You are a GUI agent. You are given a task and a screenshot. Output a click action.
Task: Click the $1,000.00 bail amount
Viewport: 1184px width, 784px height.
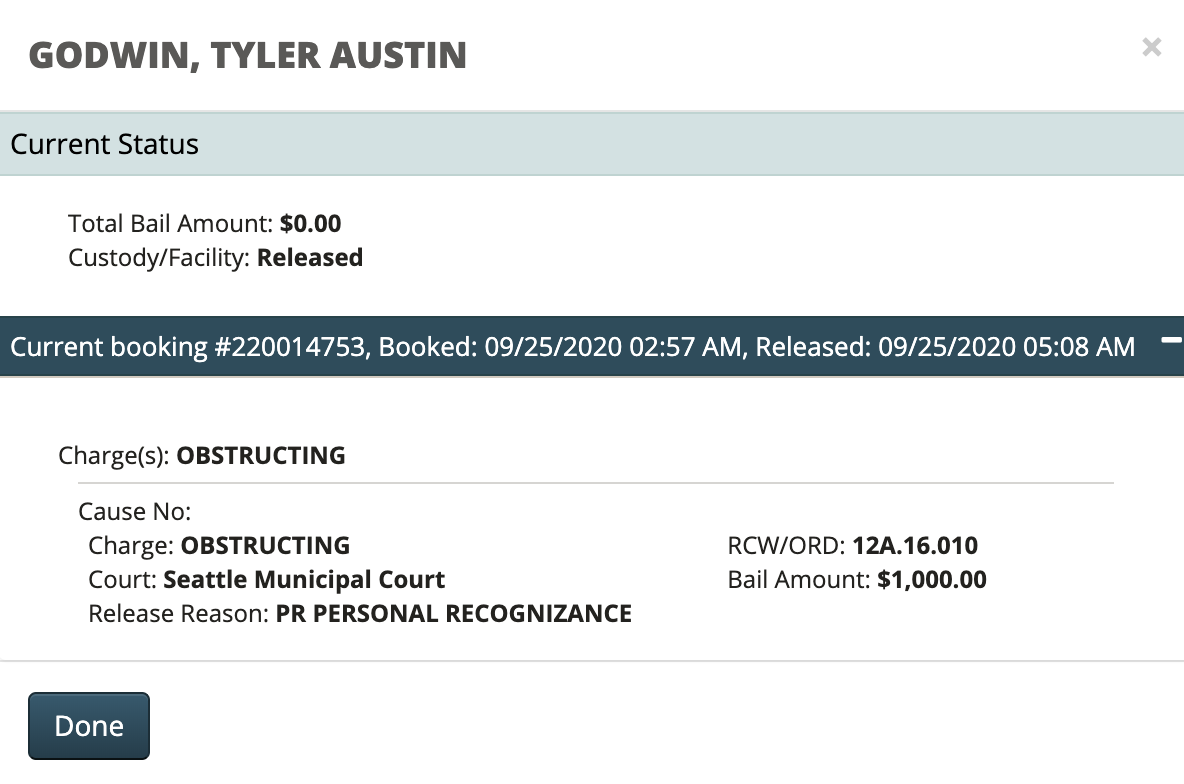931,580
